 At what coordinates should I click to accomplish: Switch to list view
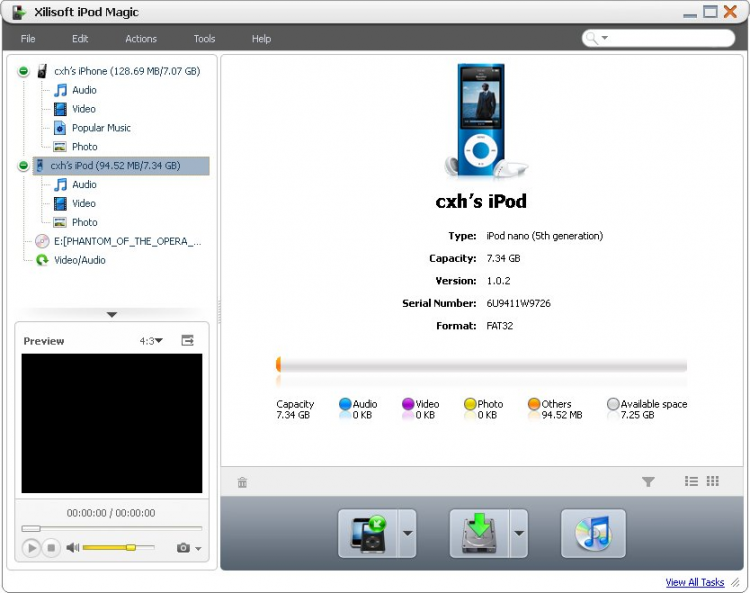pyautogui.click(x=691, y=481)
